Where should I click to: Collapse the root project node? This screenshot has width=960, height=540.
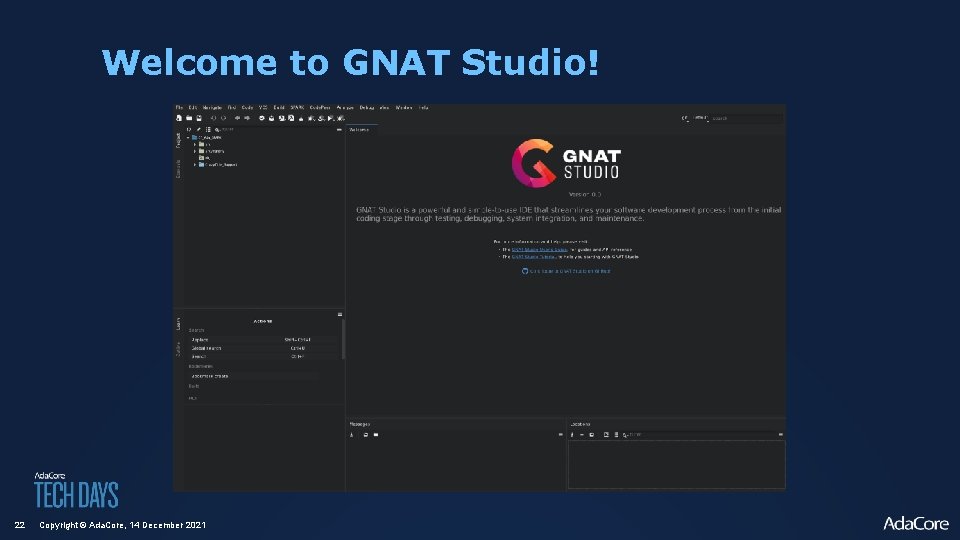coord(189,138)
